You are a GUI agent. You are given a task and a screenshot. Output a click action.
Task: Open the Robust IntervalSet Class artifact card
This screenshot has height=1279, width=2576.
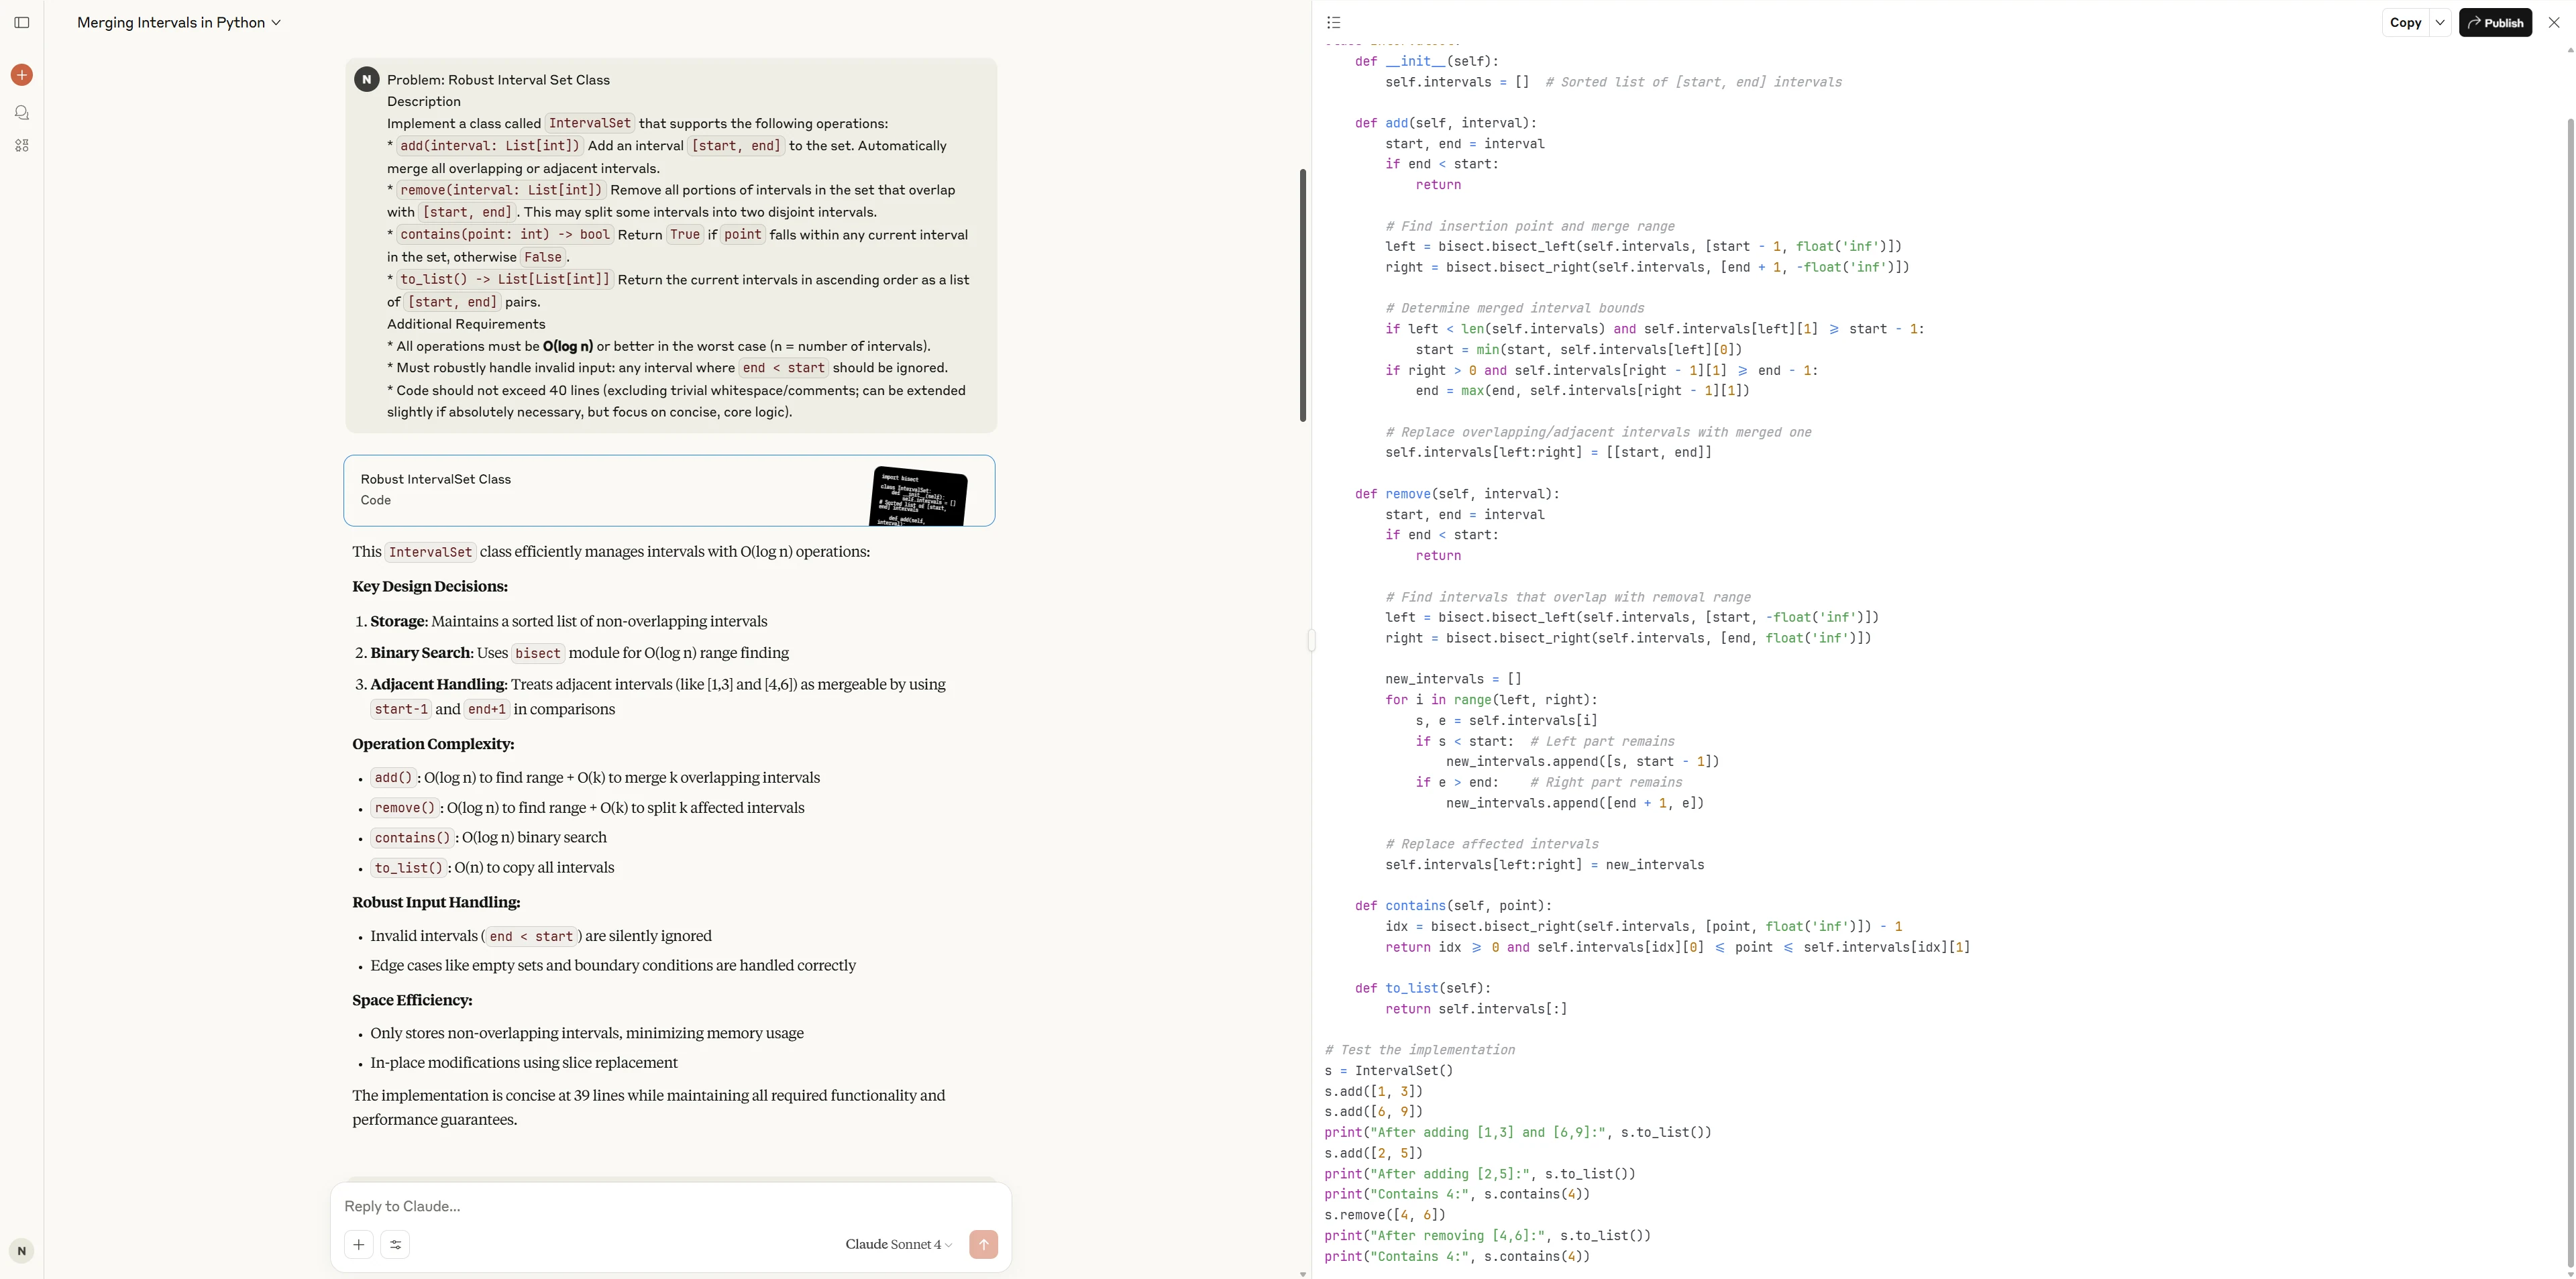[x=669, y=490]
